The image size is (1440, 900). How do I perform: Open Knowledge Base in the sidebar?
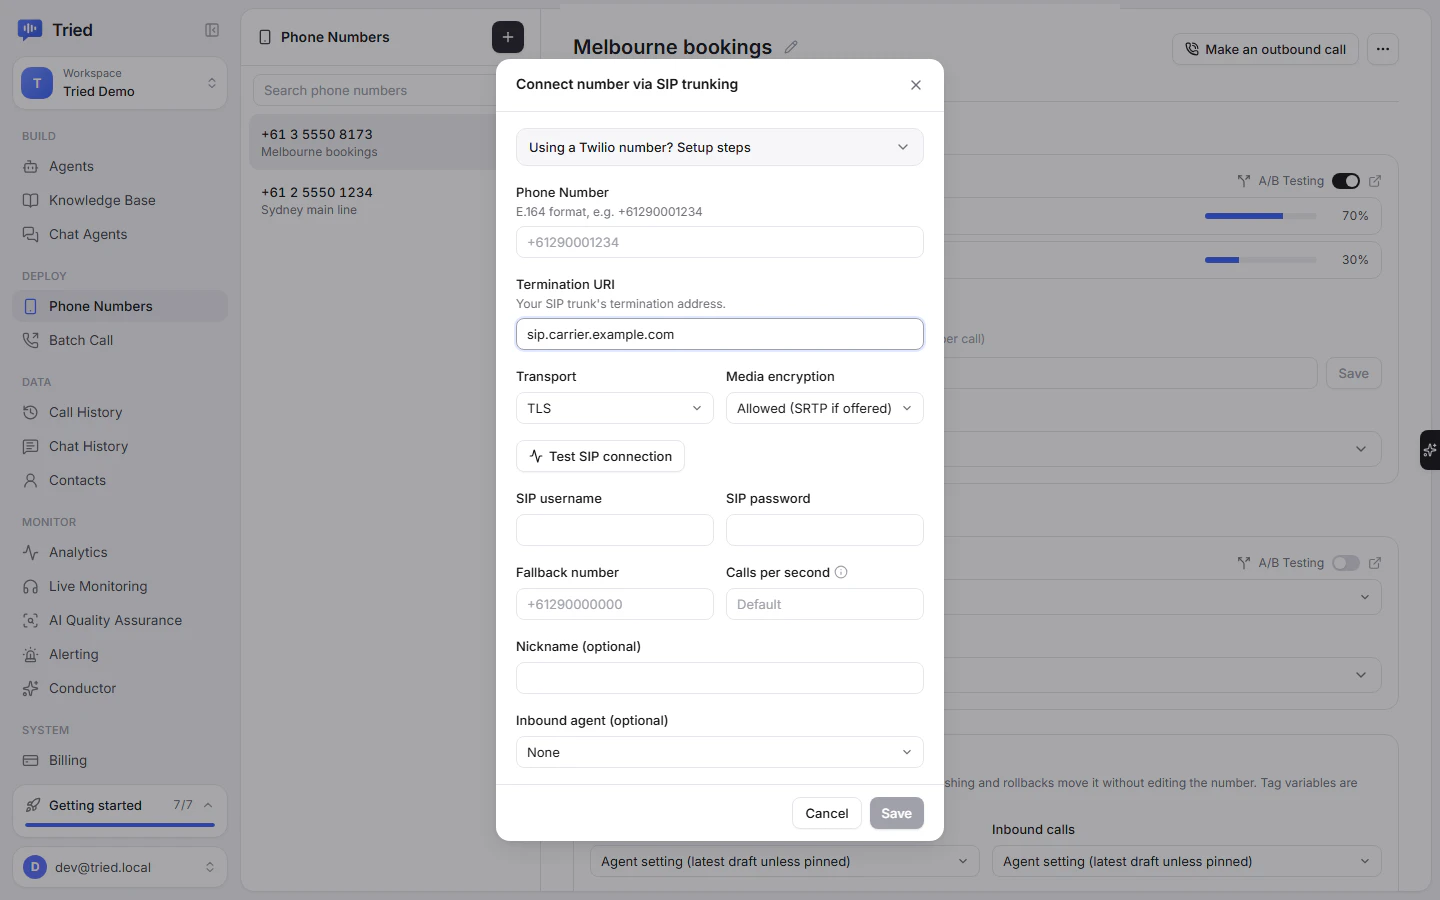pyautogui.click(x=120, y=200)
